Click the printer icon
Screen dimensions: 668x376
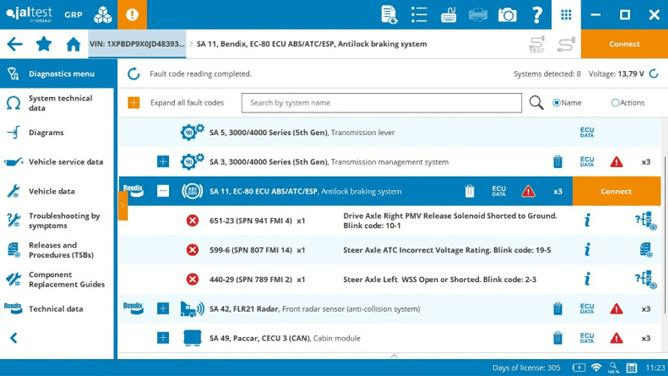click(478, 15)
